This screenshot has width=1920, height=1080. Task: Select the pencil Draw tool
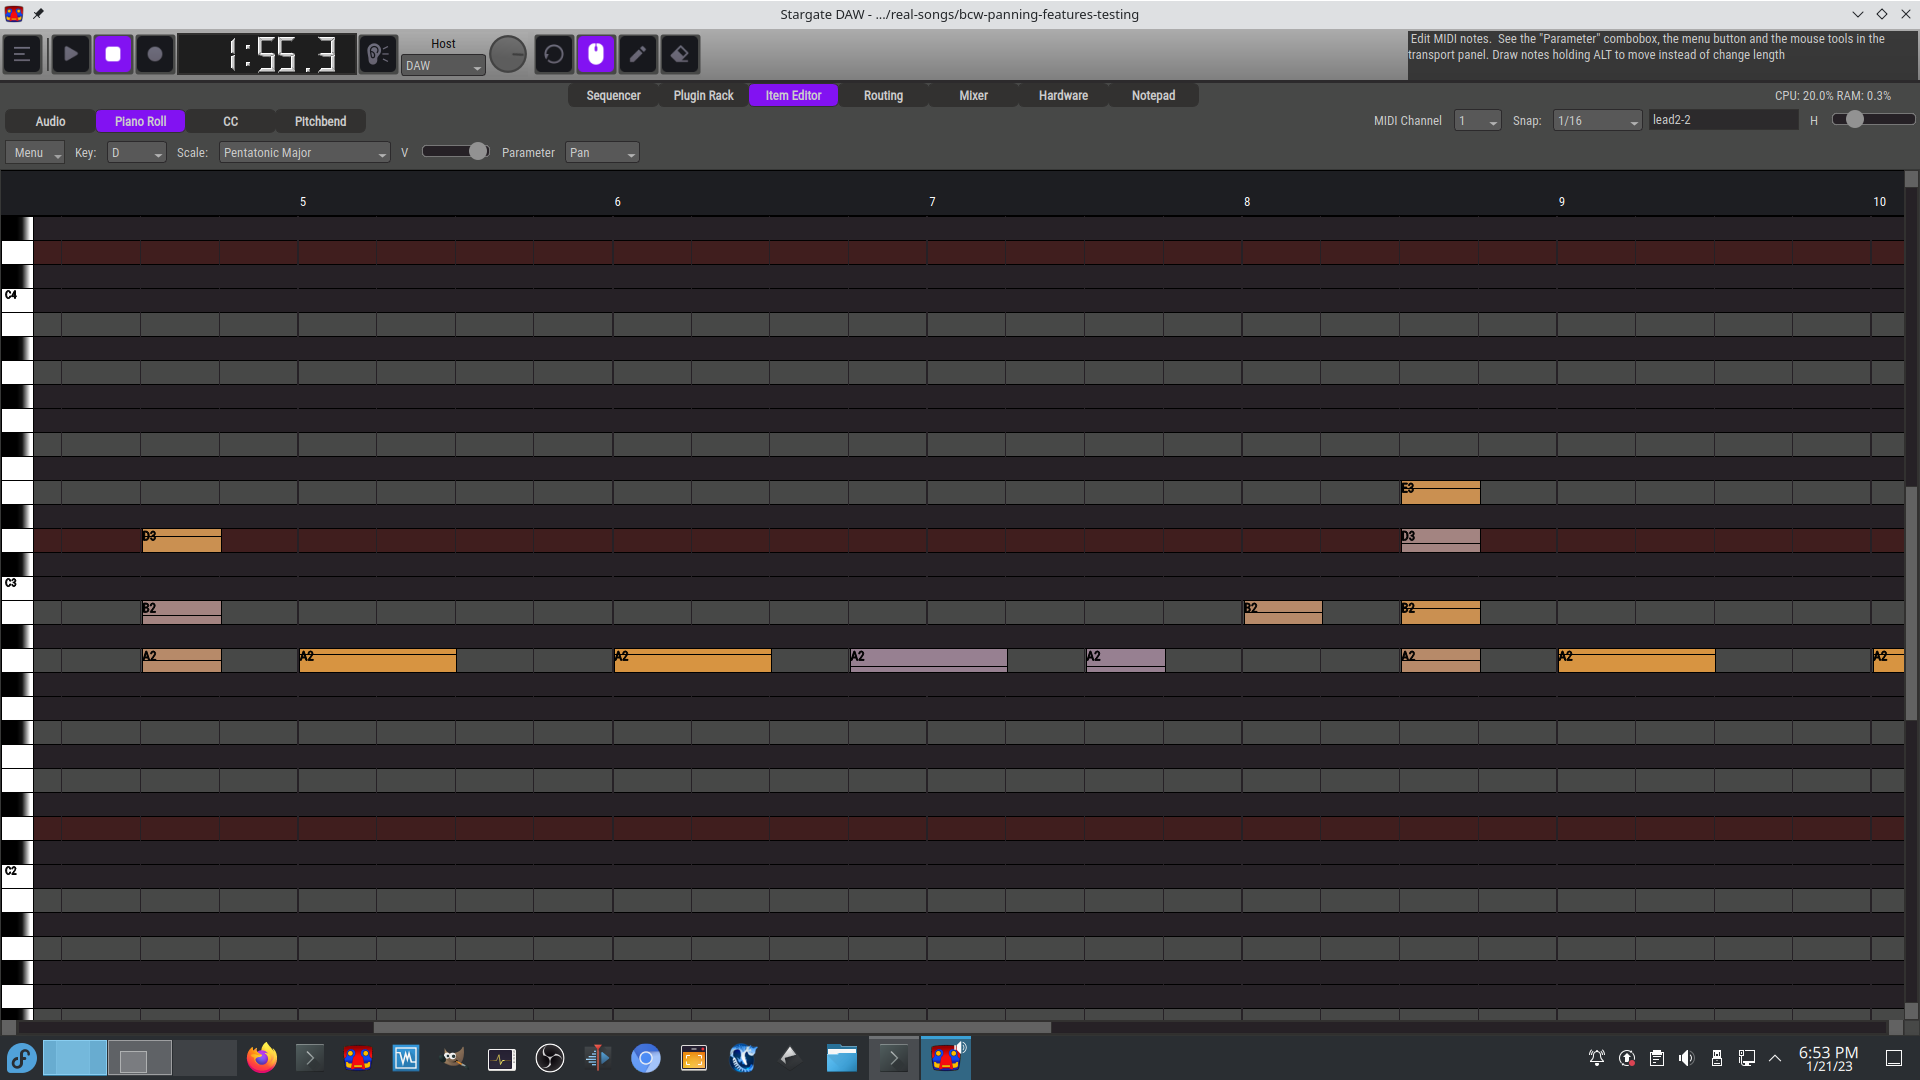[638, 54]
